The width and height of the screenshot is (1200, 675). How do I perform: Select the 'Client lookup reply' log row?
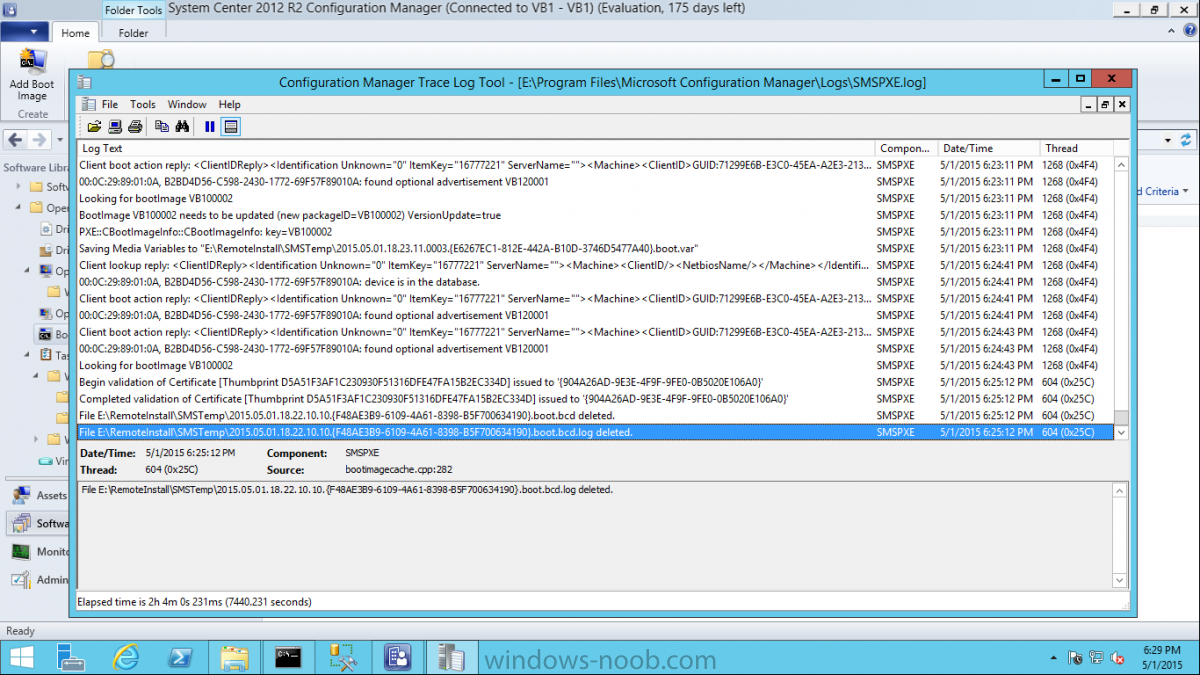tap(595, 265)
